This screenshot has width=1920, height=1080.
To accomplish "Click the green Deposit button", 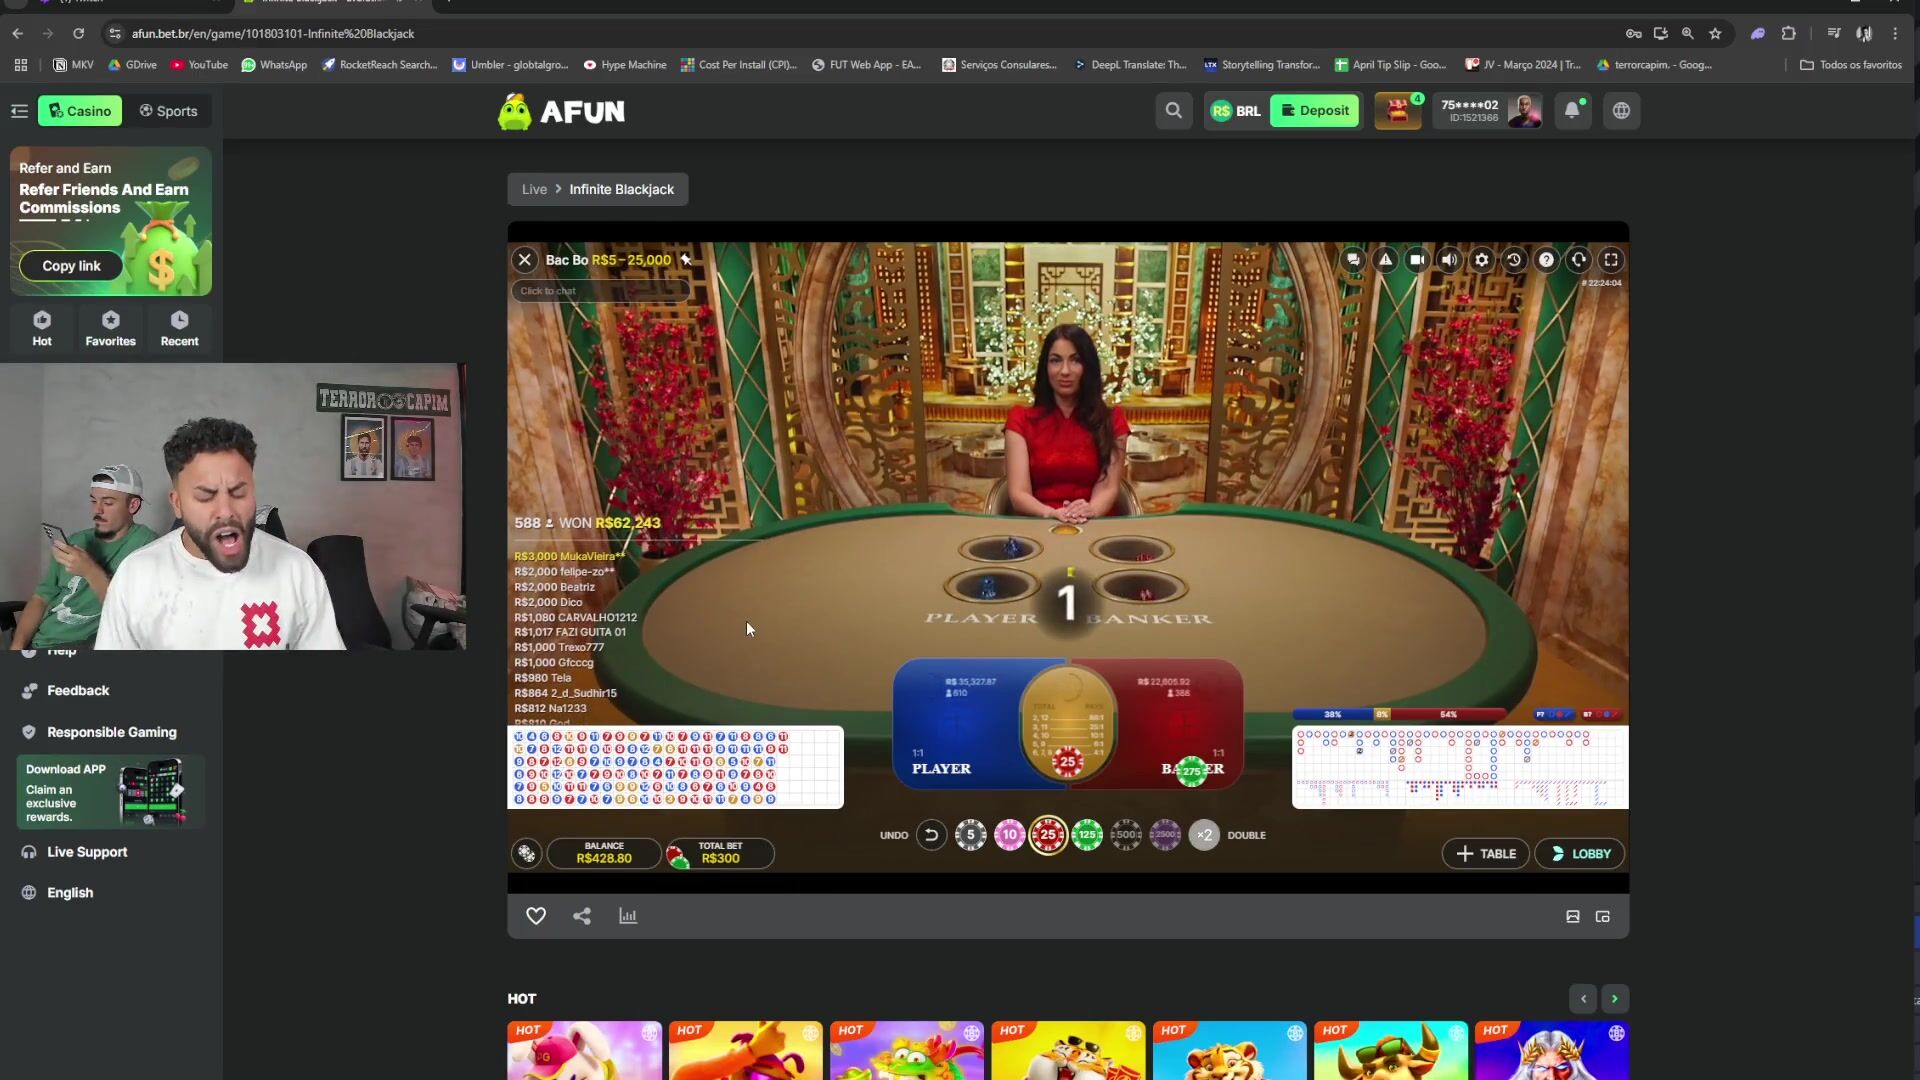I will [1315, 111].
